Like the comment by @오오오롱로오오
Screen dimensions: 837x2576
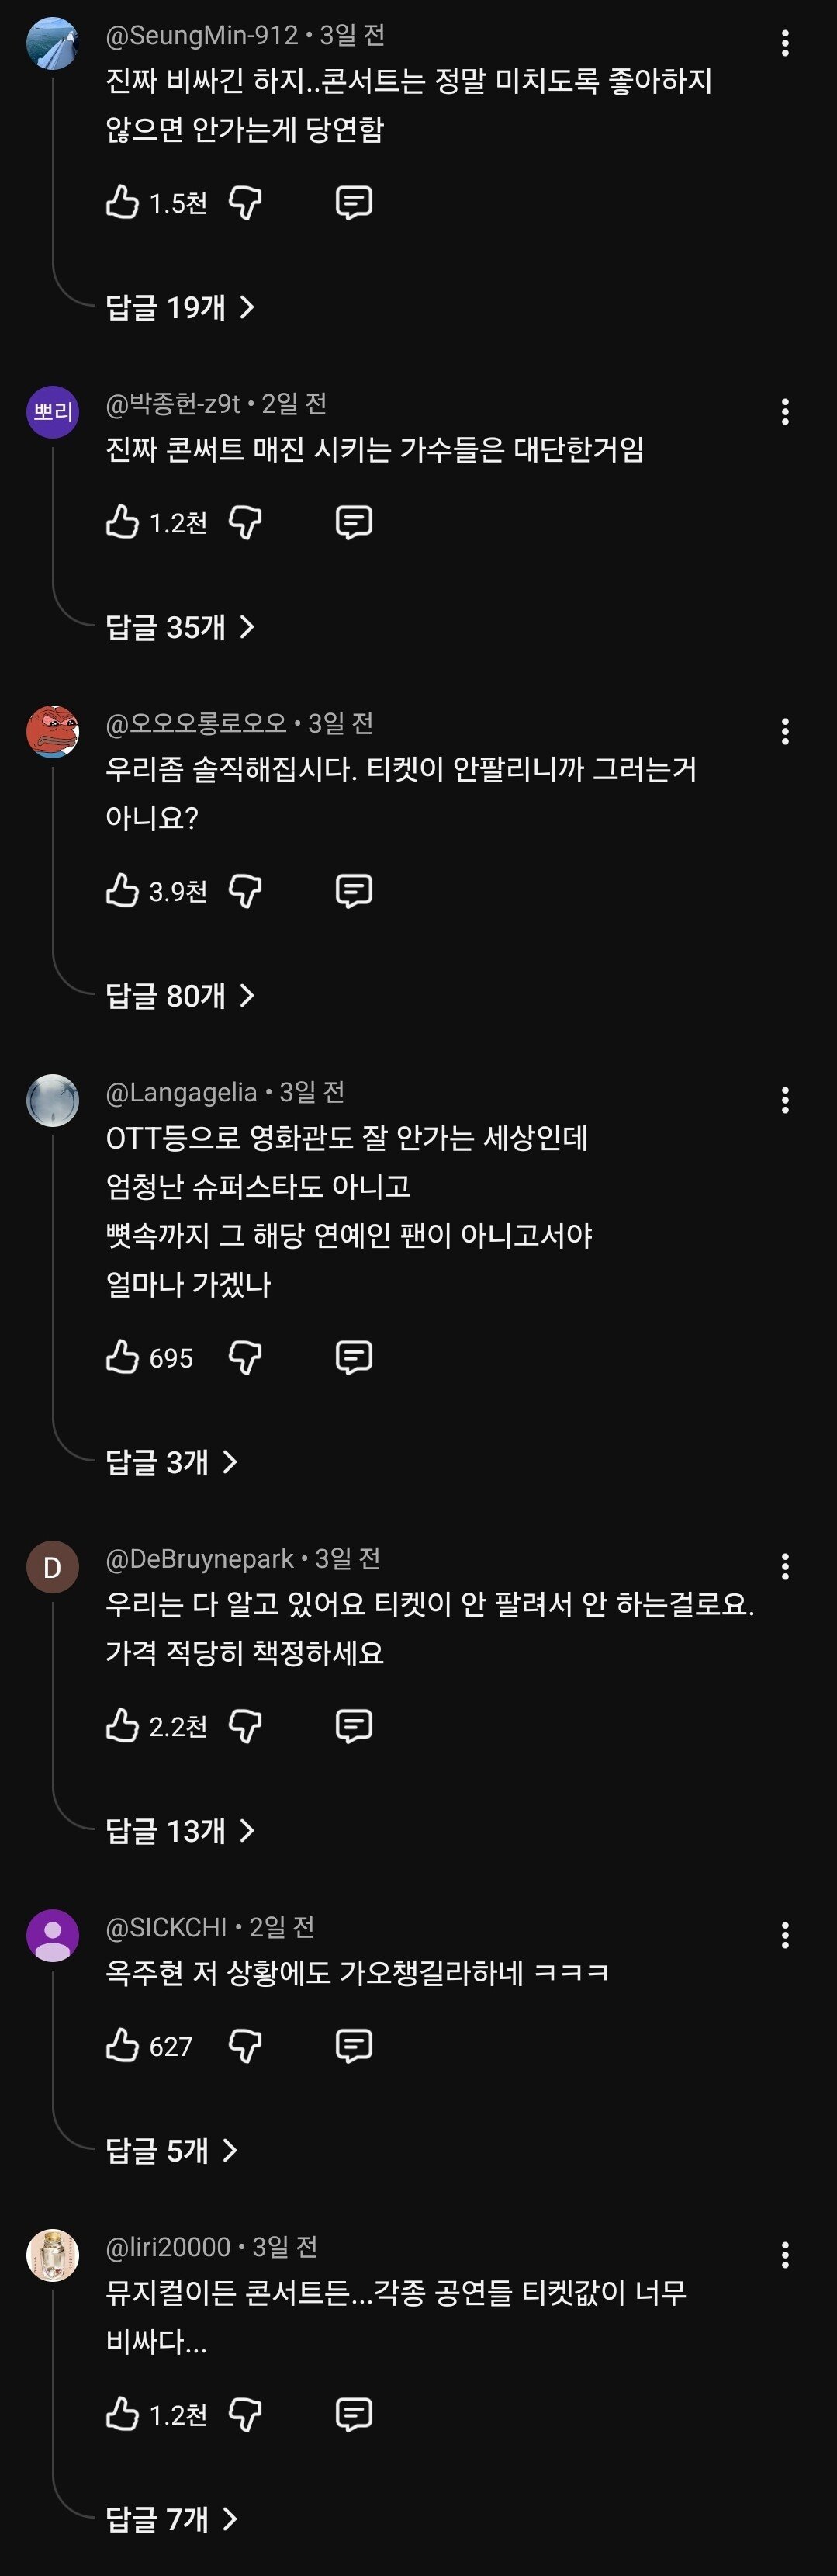point(122,890)
